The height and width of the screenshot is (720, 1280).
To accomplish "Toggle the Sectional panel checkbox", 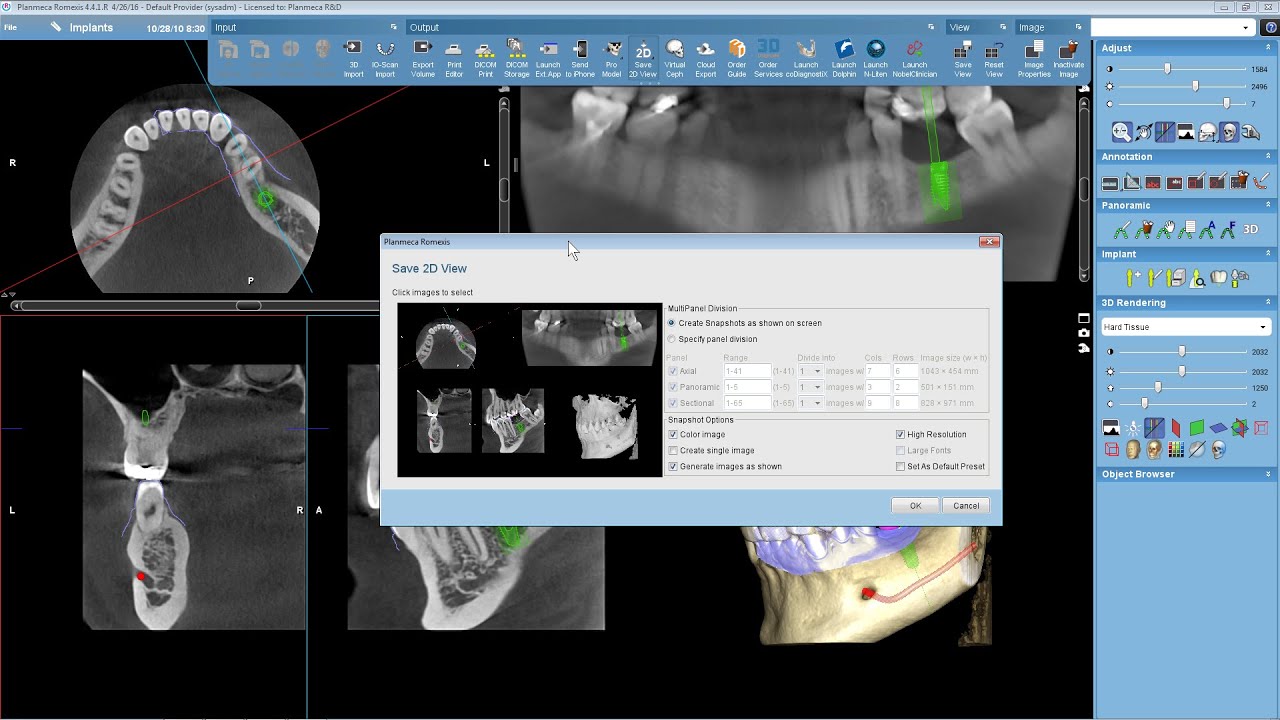I will 673,403.
